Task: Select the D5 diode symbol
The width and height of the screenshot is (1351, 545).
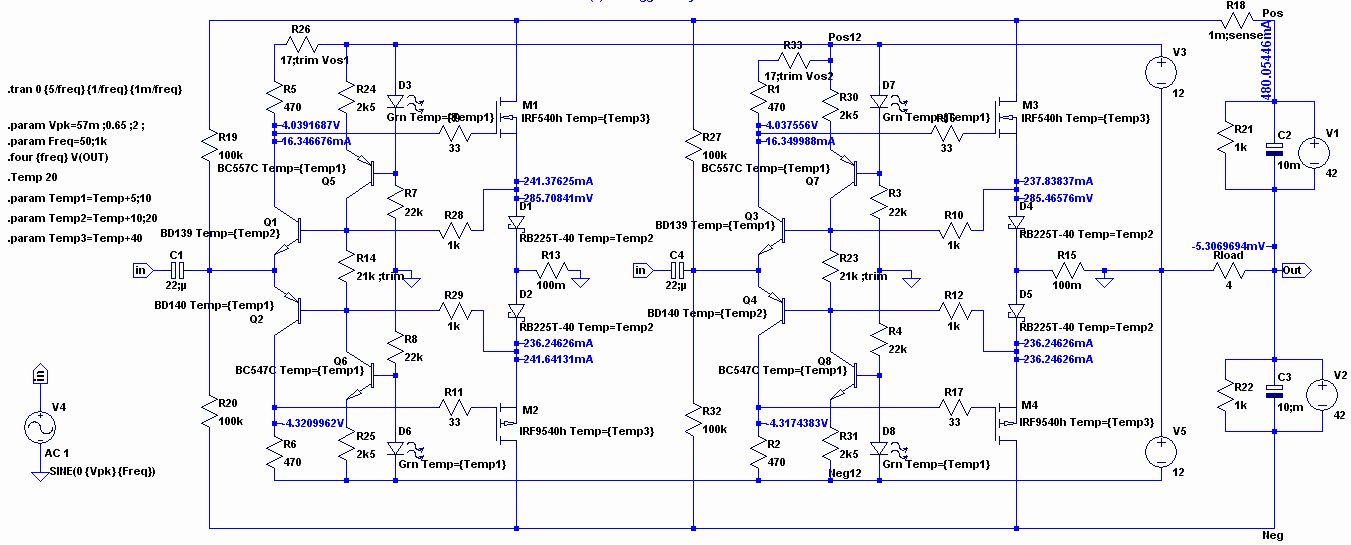Action: point(1016,310)
